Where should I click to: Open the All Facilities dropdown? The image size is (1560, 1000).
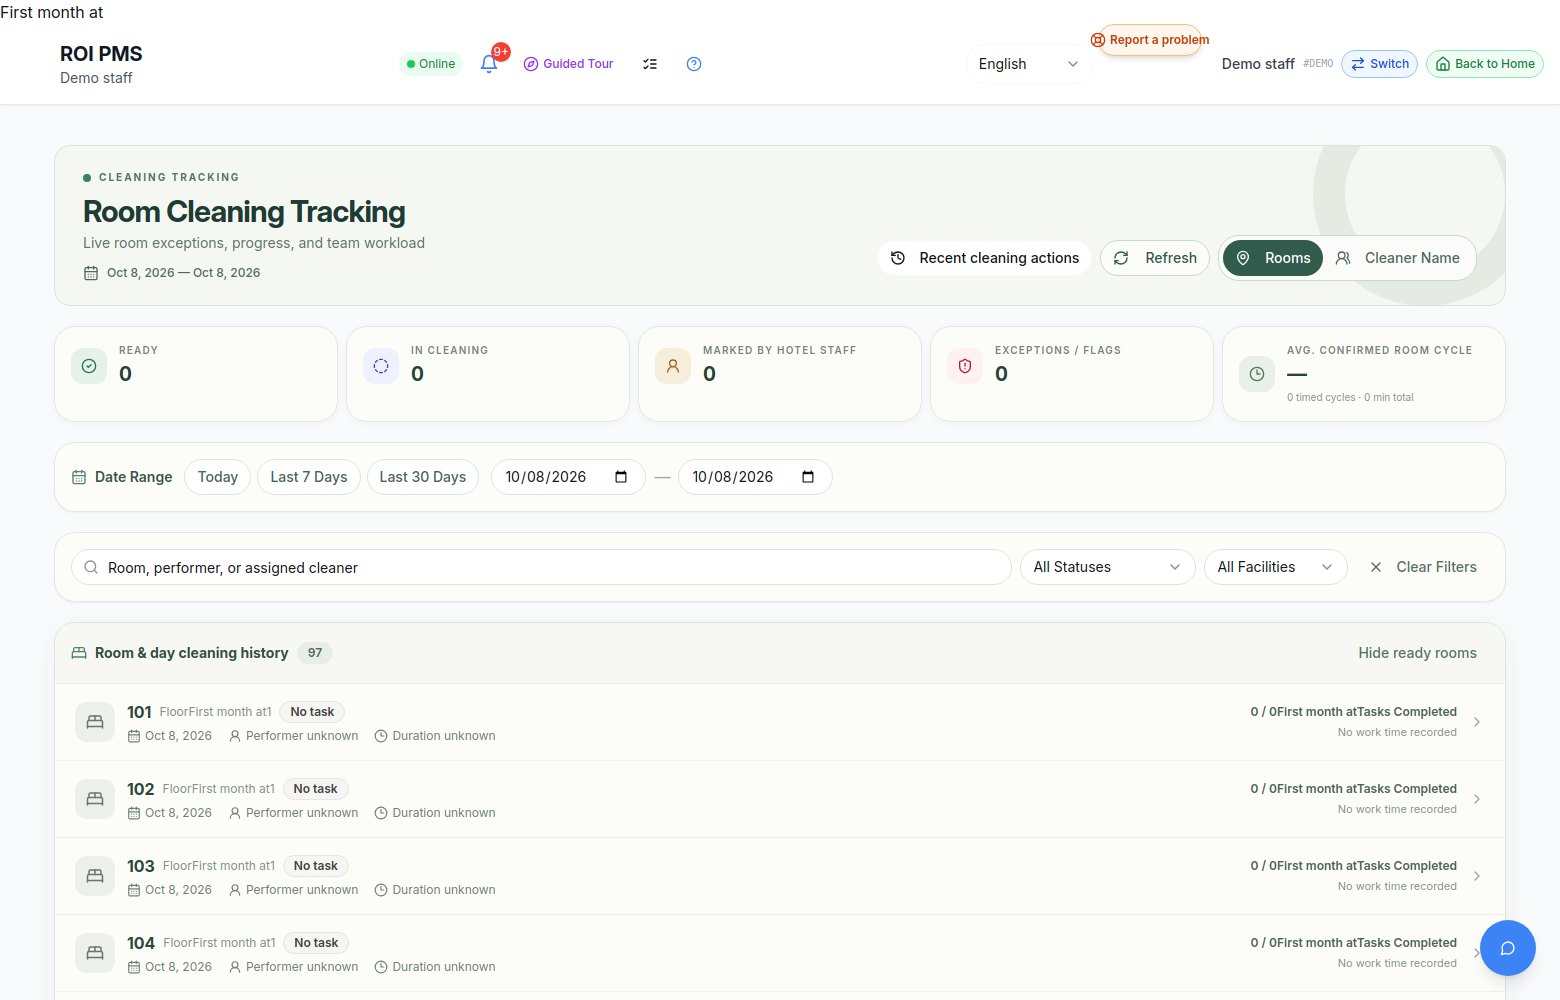coord(1275,567)
